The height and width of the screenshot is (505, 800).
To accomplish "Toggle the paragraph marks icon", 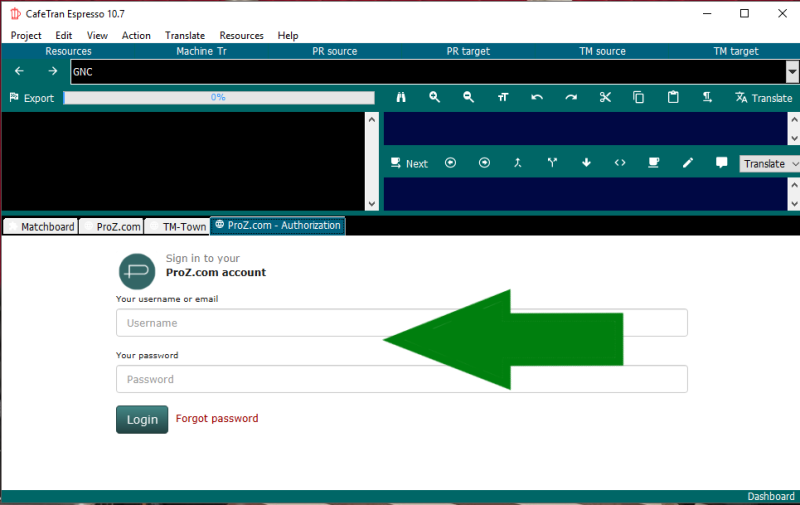I will pos(707,97).
